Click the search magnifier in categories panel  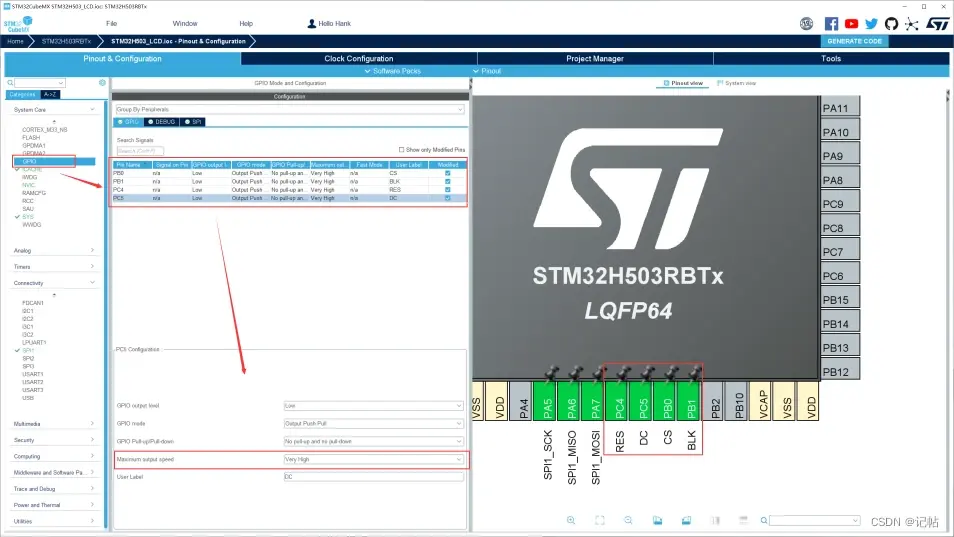(10, 83)
